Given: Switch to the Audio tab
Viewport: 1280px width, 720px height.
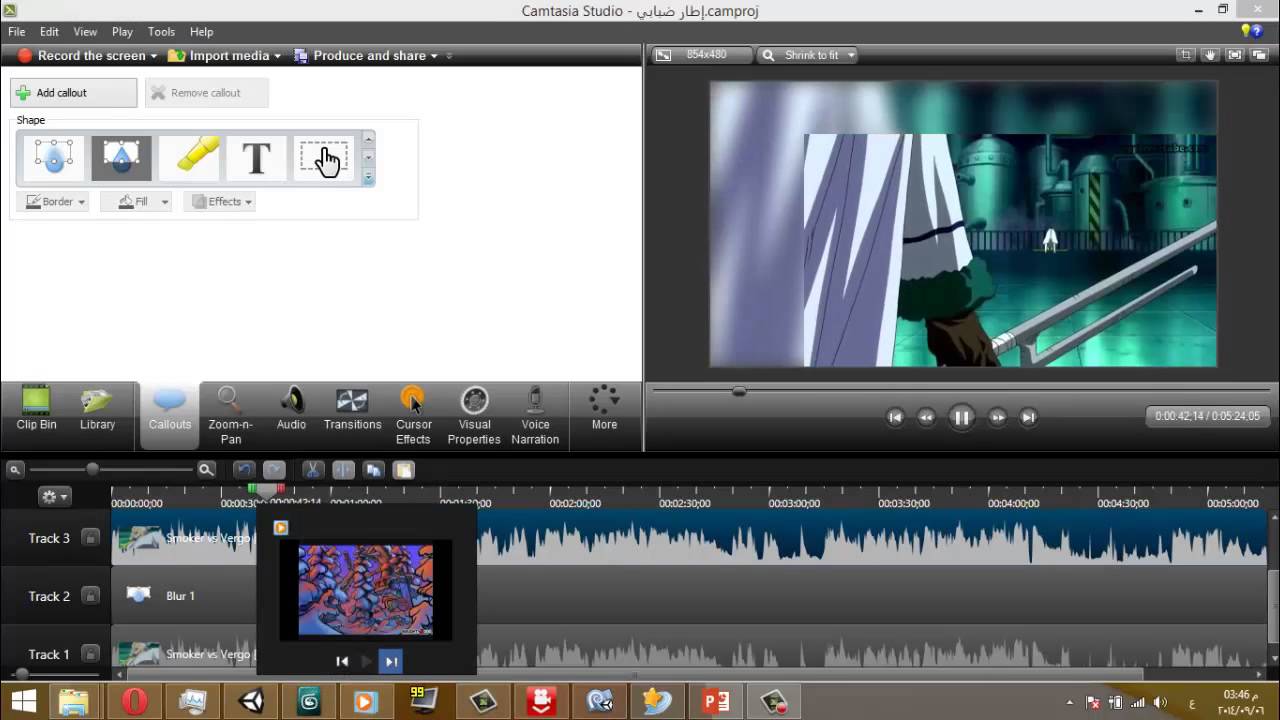Looking at the screenshot, I should coord(291,410).
